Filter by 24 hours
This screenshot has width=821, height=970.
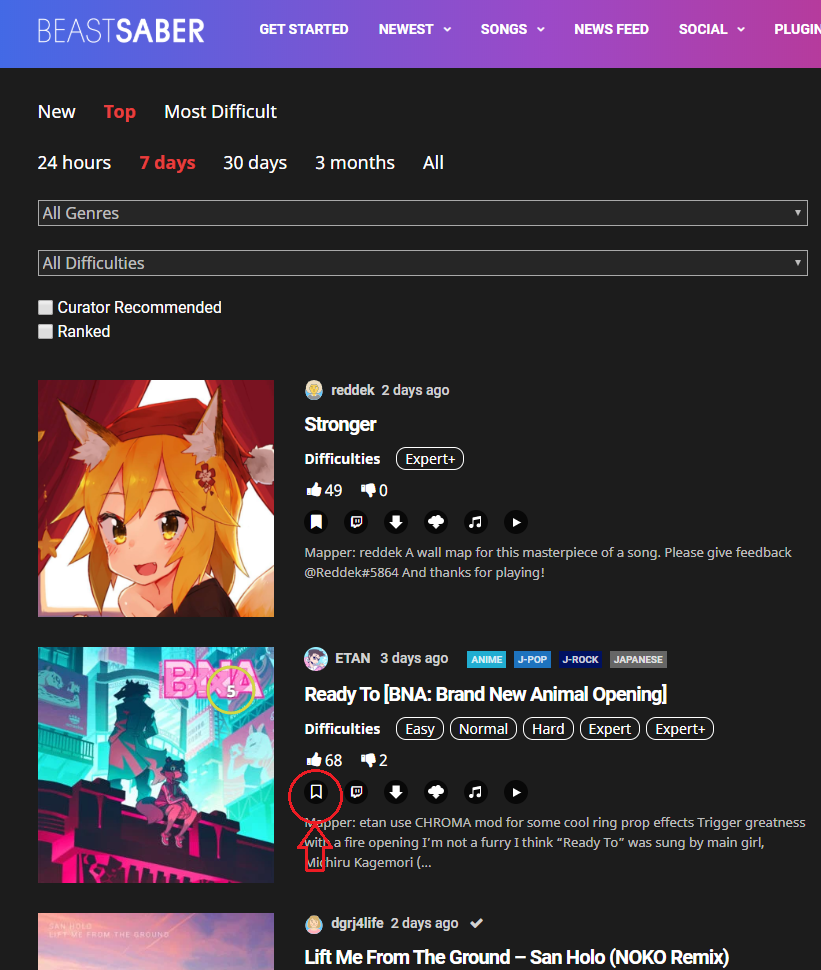tap(74, 162)
